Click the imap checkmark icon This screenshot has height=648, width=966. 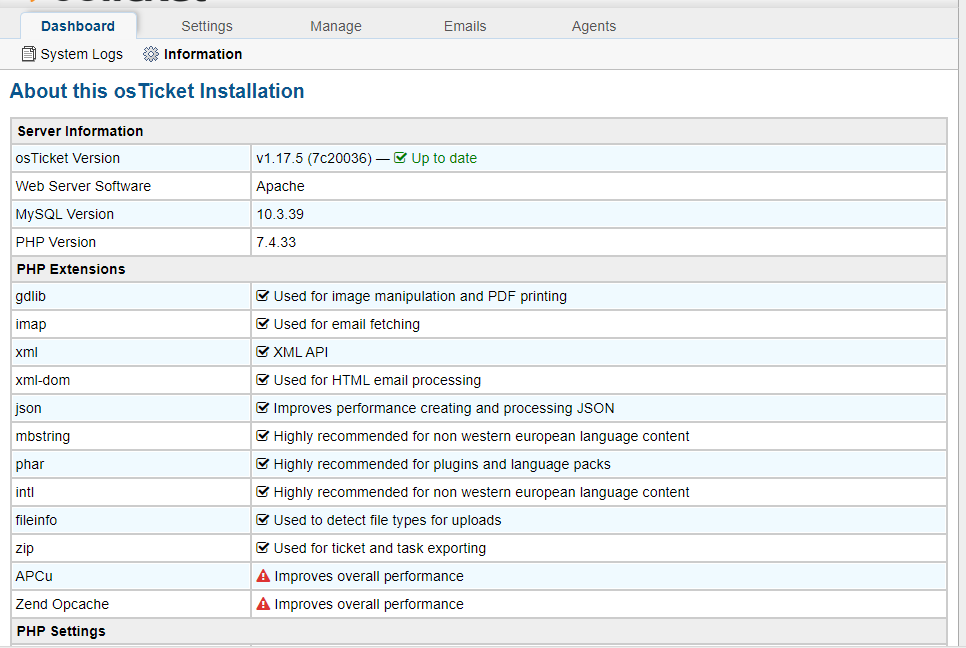pos(263,324)
